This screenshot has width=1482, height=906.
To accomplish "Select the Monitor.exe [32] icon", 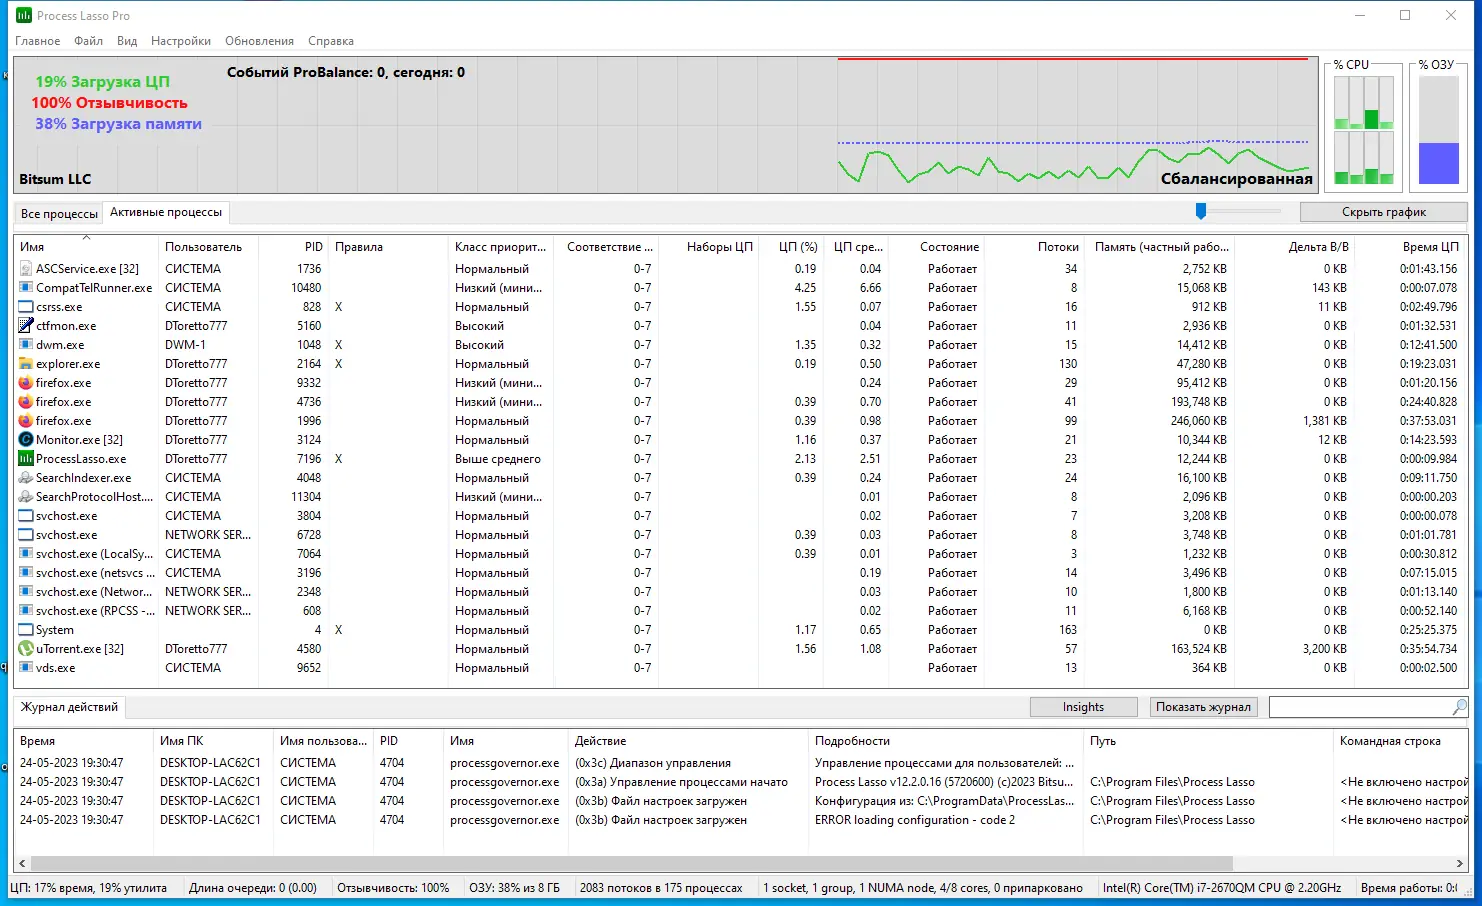I will pos(26,440).
